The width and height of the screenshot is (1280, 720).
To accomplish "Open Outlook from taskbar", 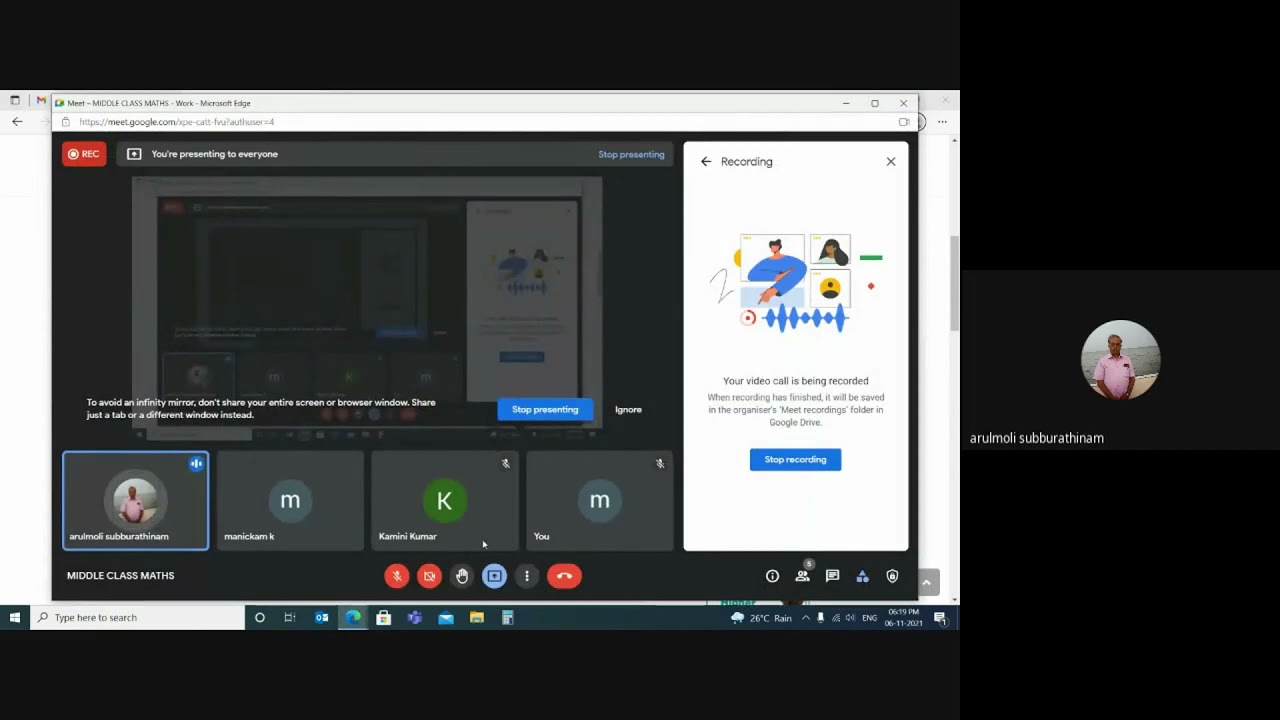I will (322, 618).
